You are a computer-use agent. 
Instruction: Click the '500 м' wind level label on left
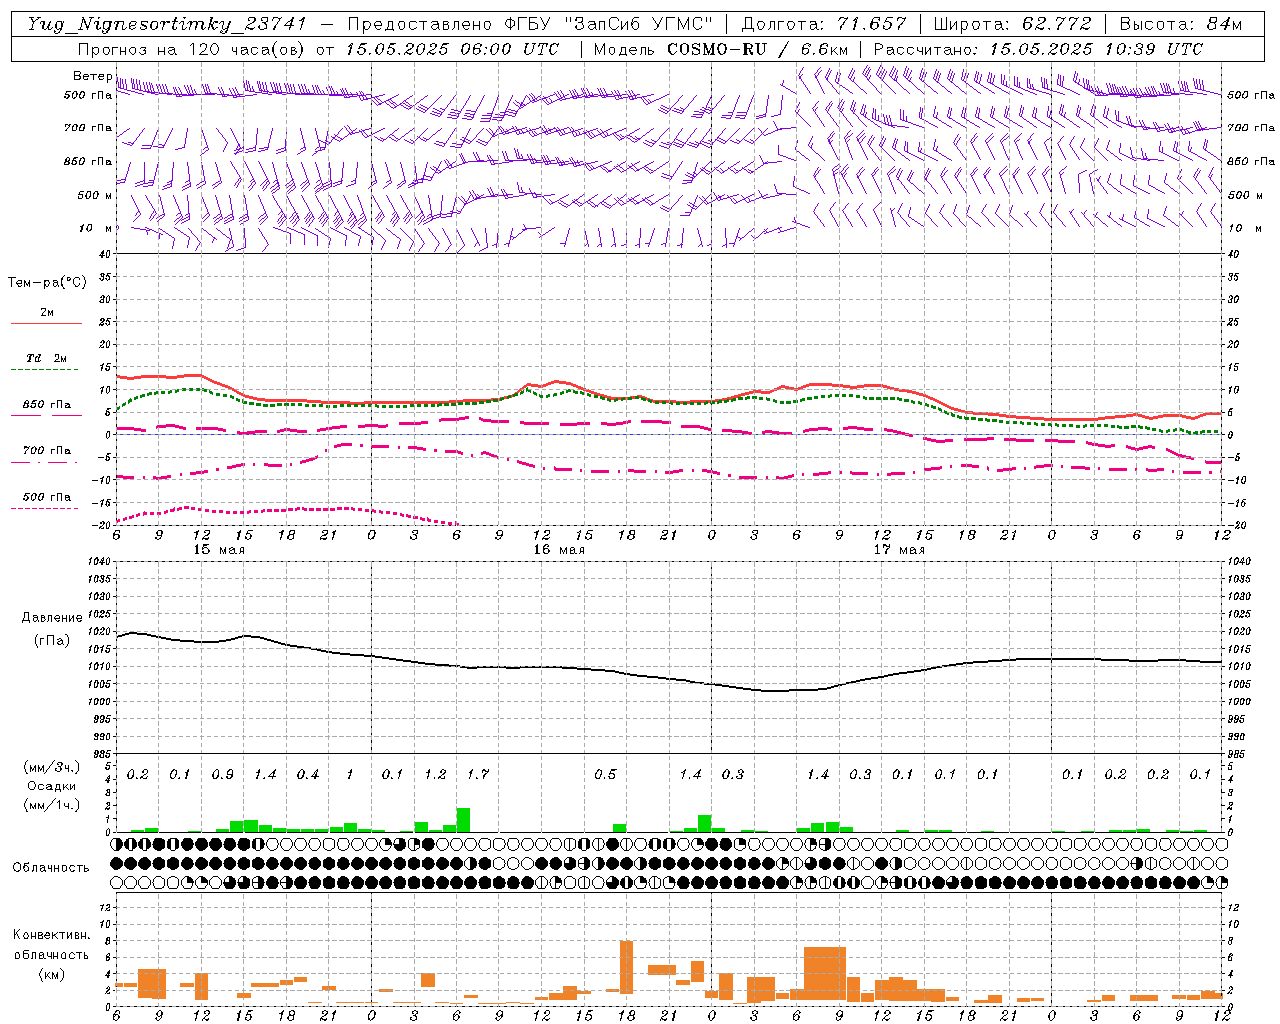[x=95, y=195]
